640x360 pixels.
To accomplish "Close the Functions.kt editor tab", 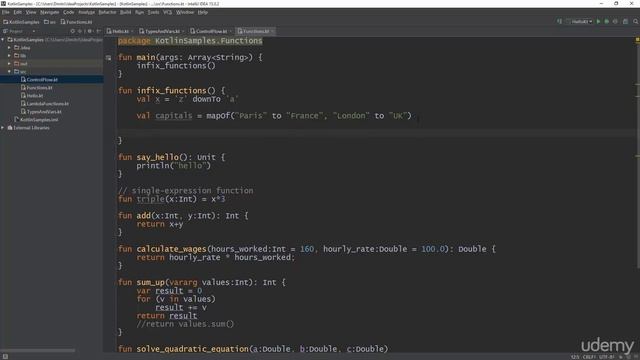I will point(272,31).
